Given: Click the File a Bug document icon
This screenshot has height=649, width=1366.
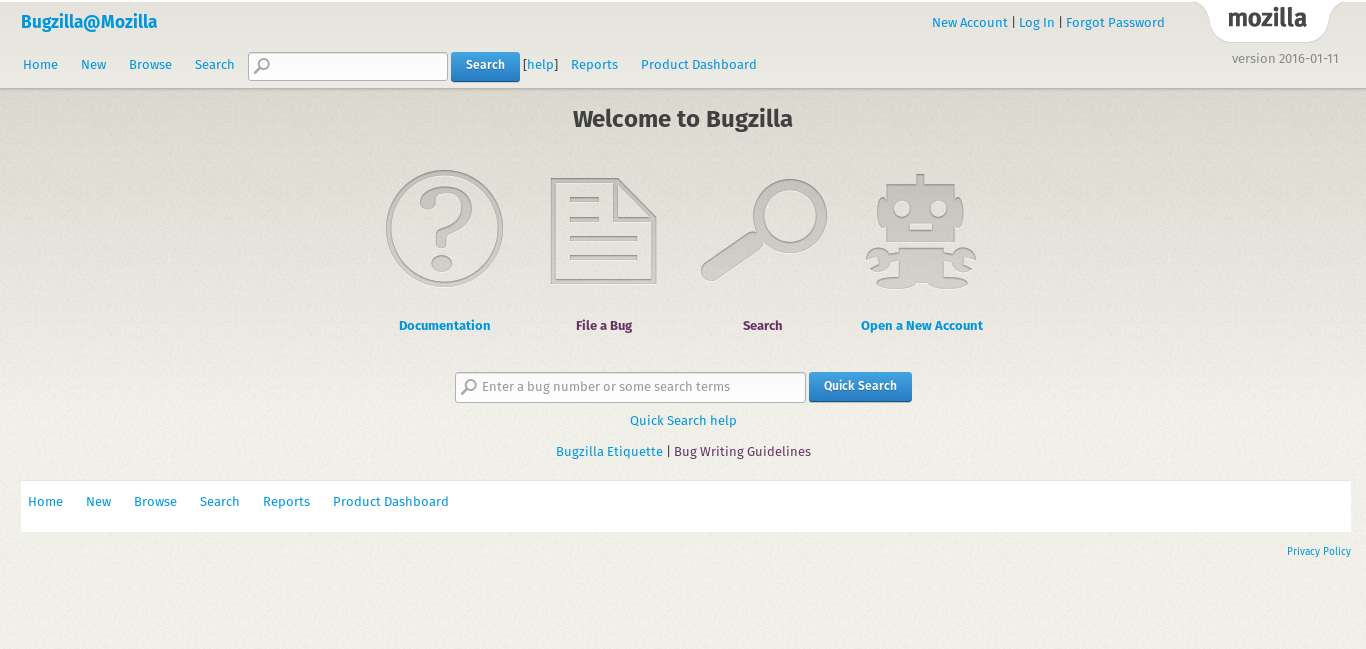Looking at the screenshot, I should [603, 231].
